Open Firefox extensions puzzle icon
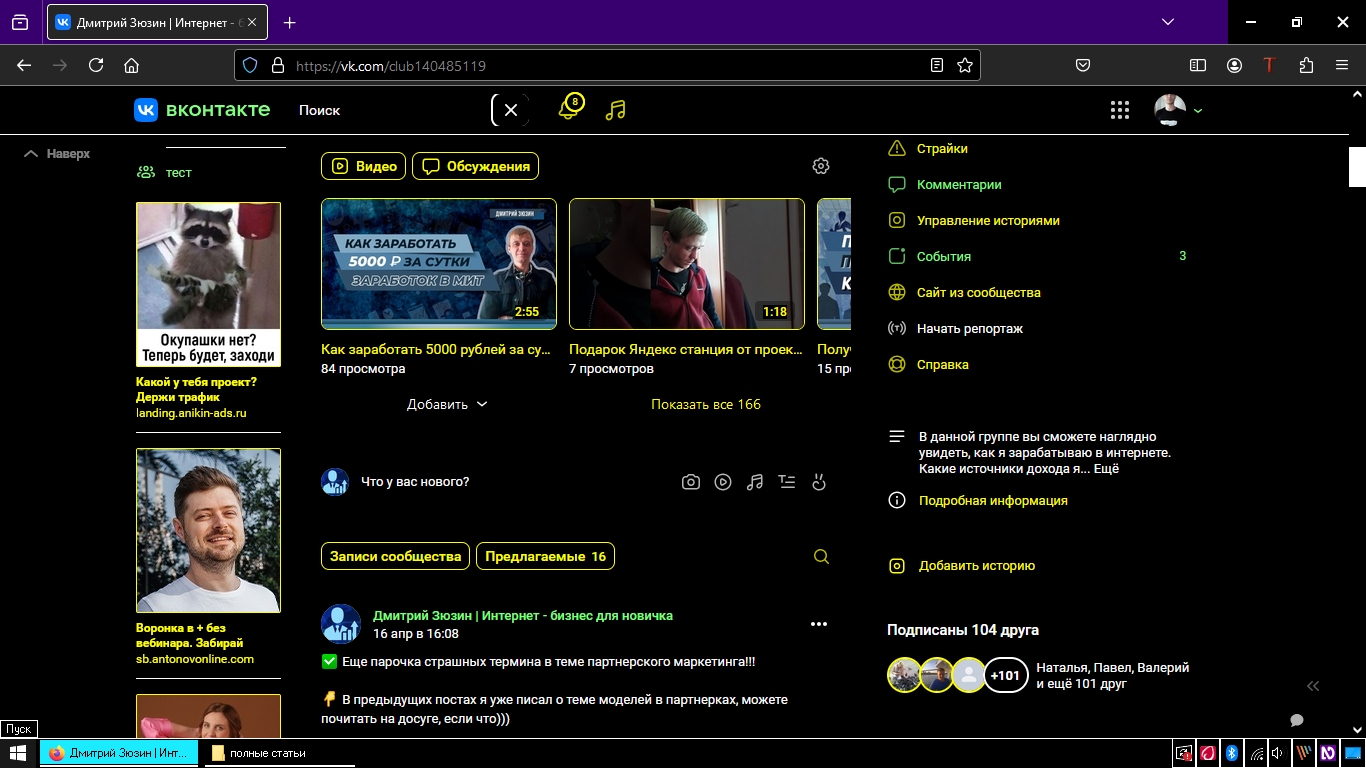 [1306, 65]
